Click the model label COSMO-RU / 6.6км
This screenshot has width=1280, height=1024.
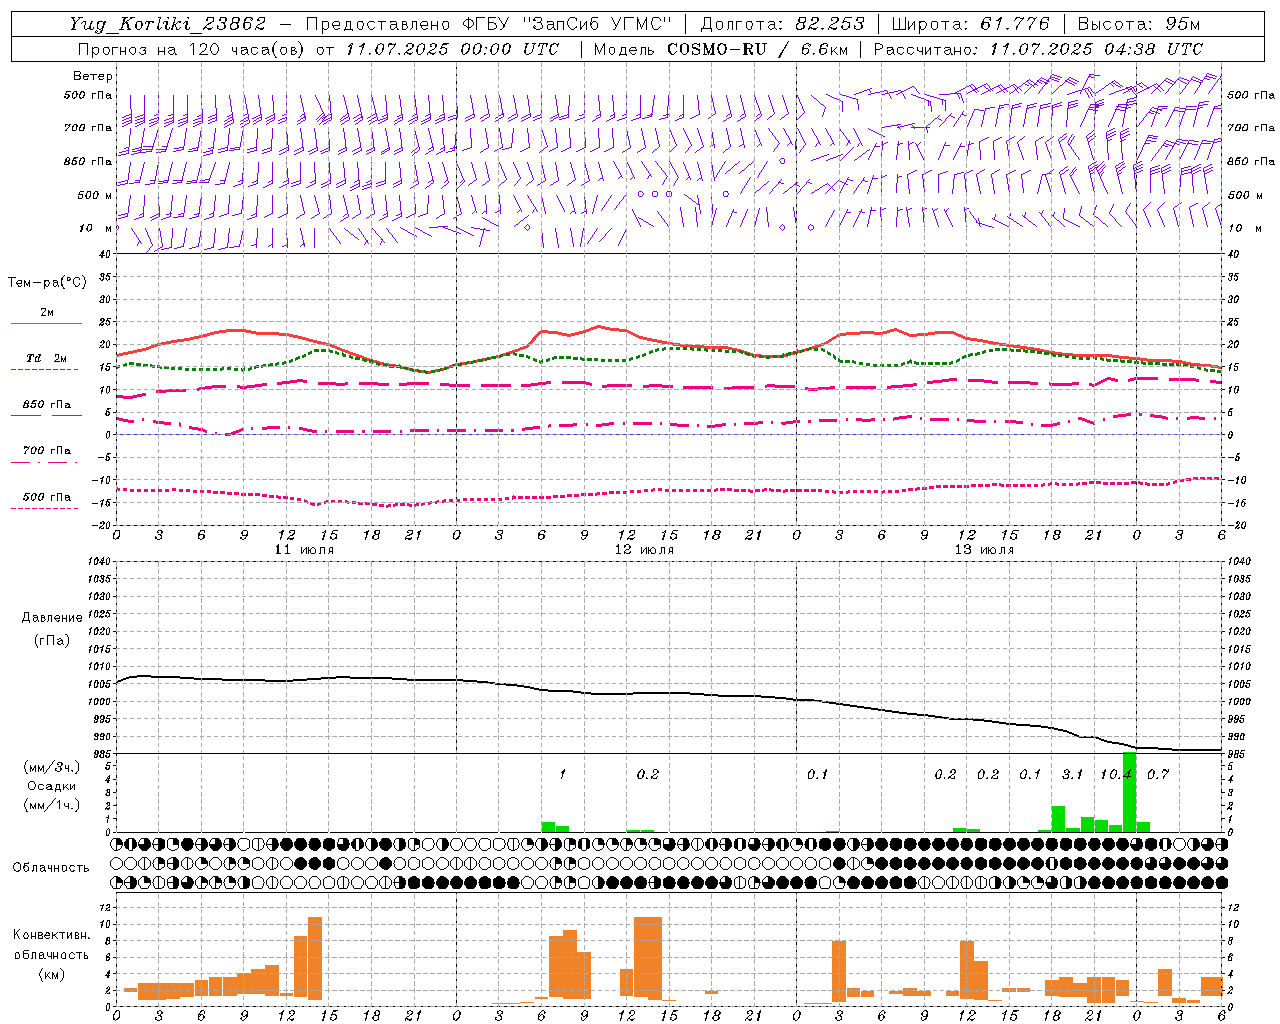click(x=757, y=49)
